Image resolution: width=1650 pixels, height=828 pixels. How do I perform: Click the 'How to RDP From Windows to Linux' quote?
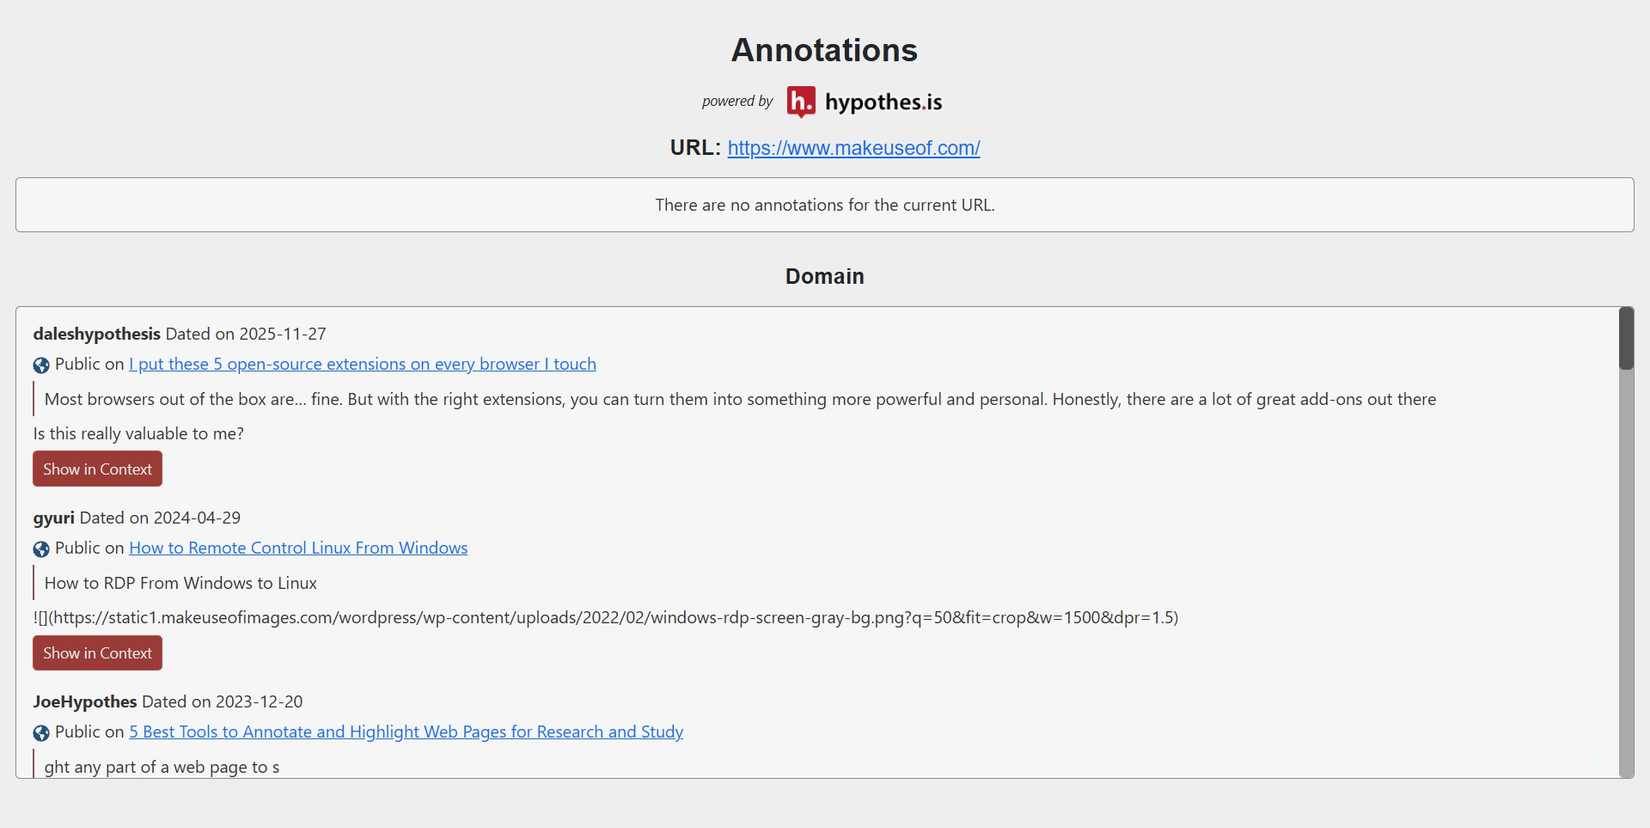click(180, 583)
